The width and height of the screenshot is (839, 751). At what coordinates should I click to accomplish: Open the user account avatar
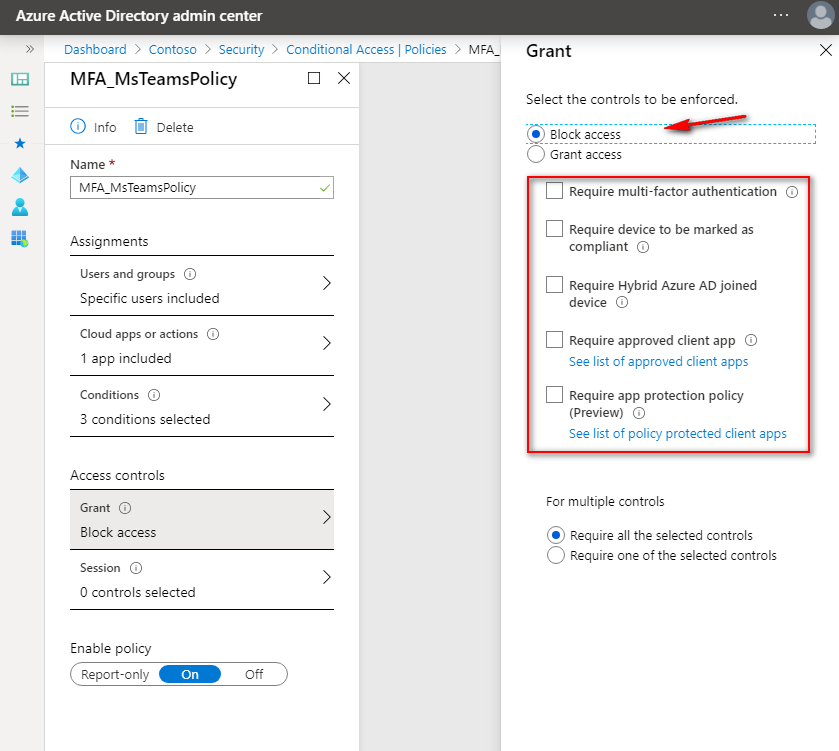pyautogui.click(x=820, y=16)
